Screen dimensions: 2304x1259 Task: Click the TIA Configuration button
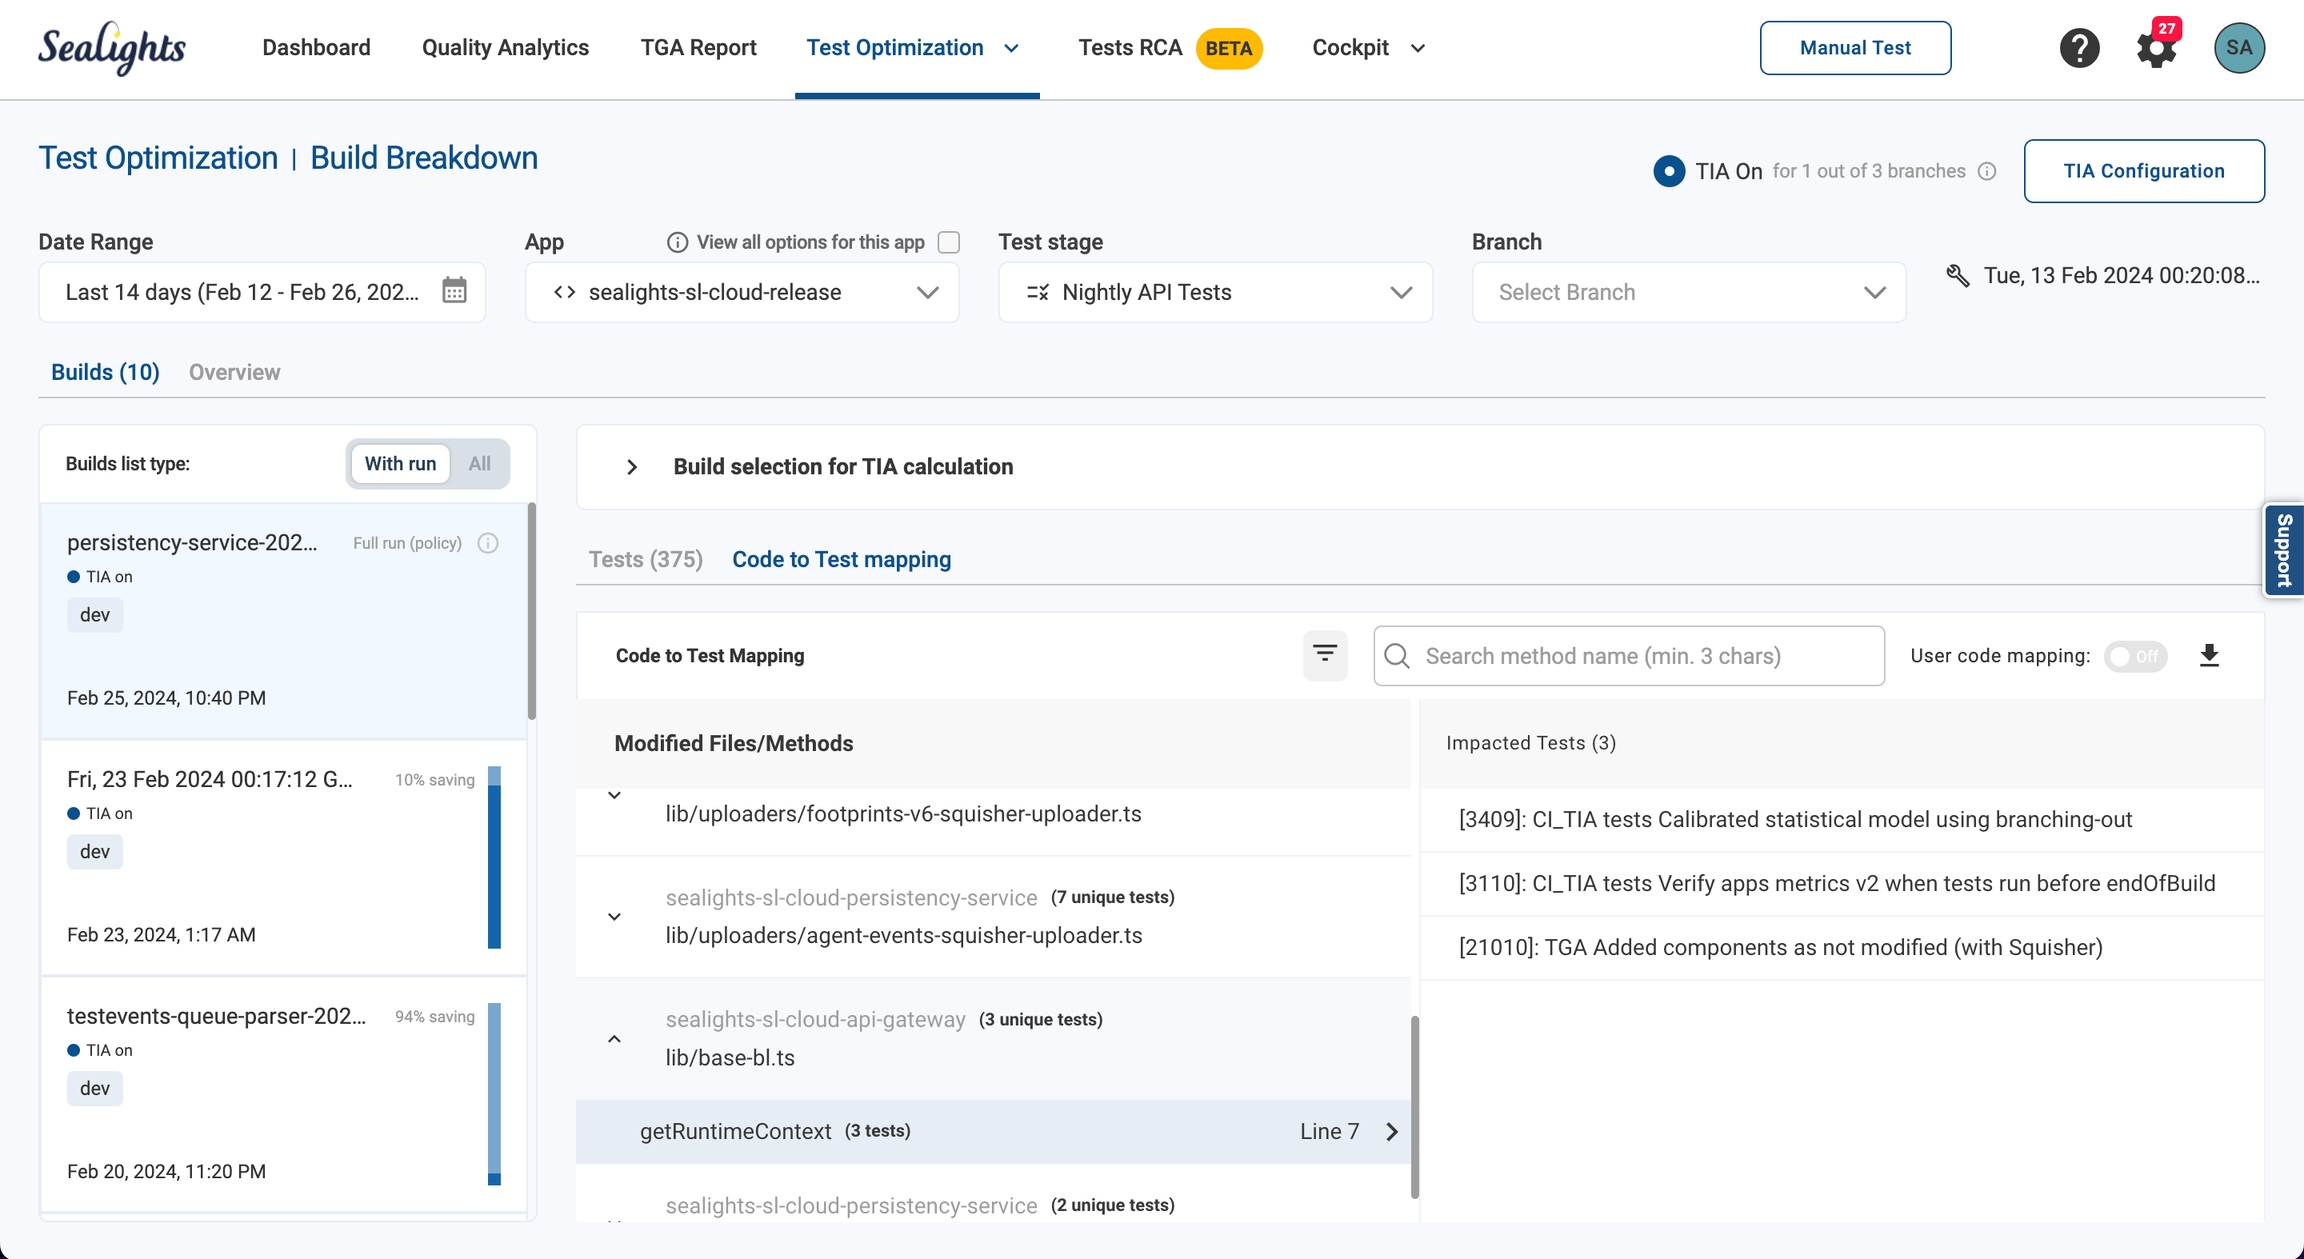2144,171
